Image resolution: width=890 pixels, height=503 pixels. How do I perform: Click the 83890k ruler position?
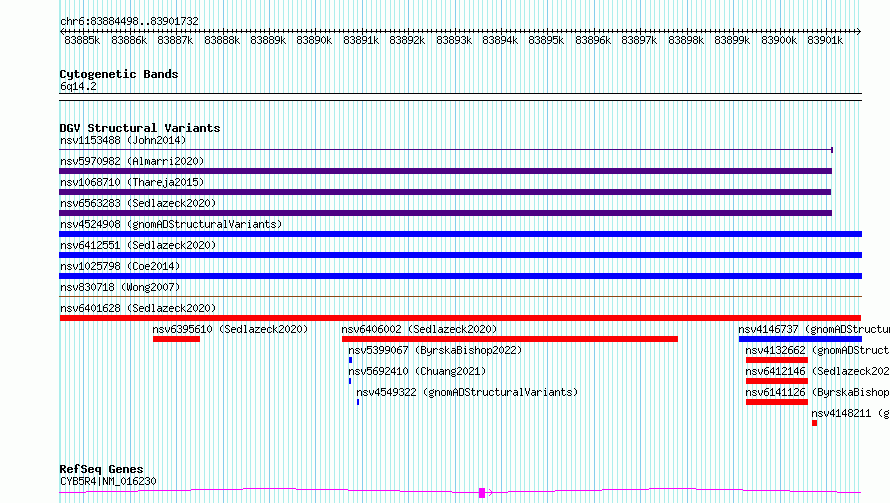click(x=314, y=40)
